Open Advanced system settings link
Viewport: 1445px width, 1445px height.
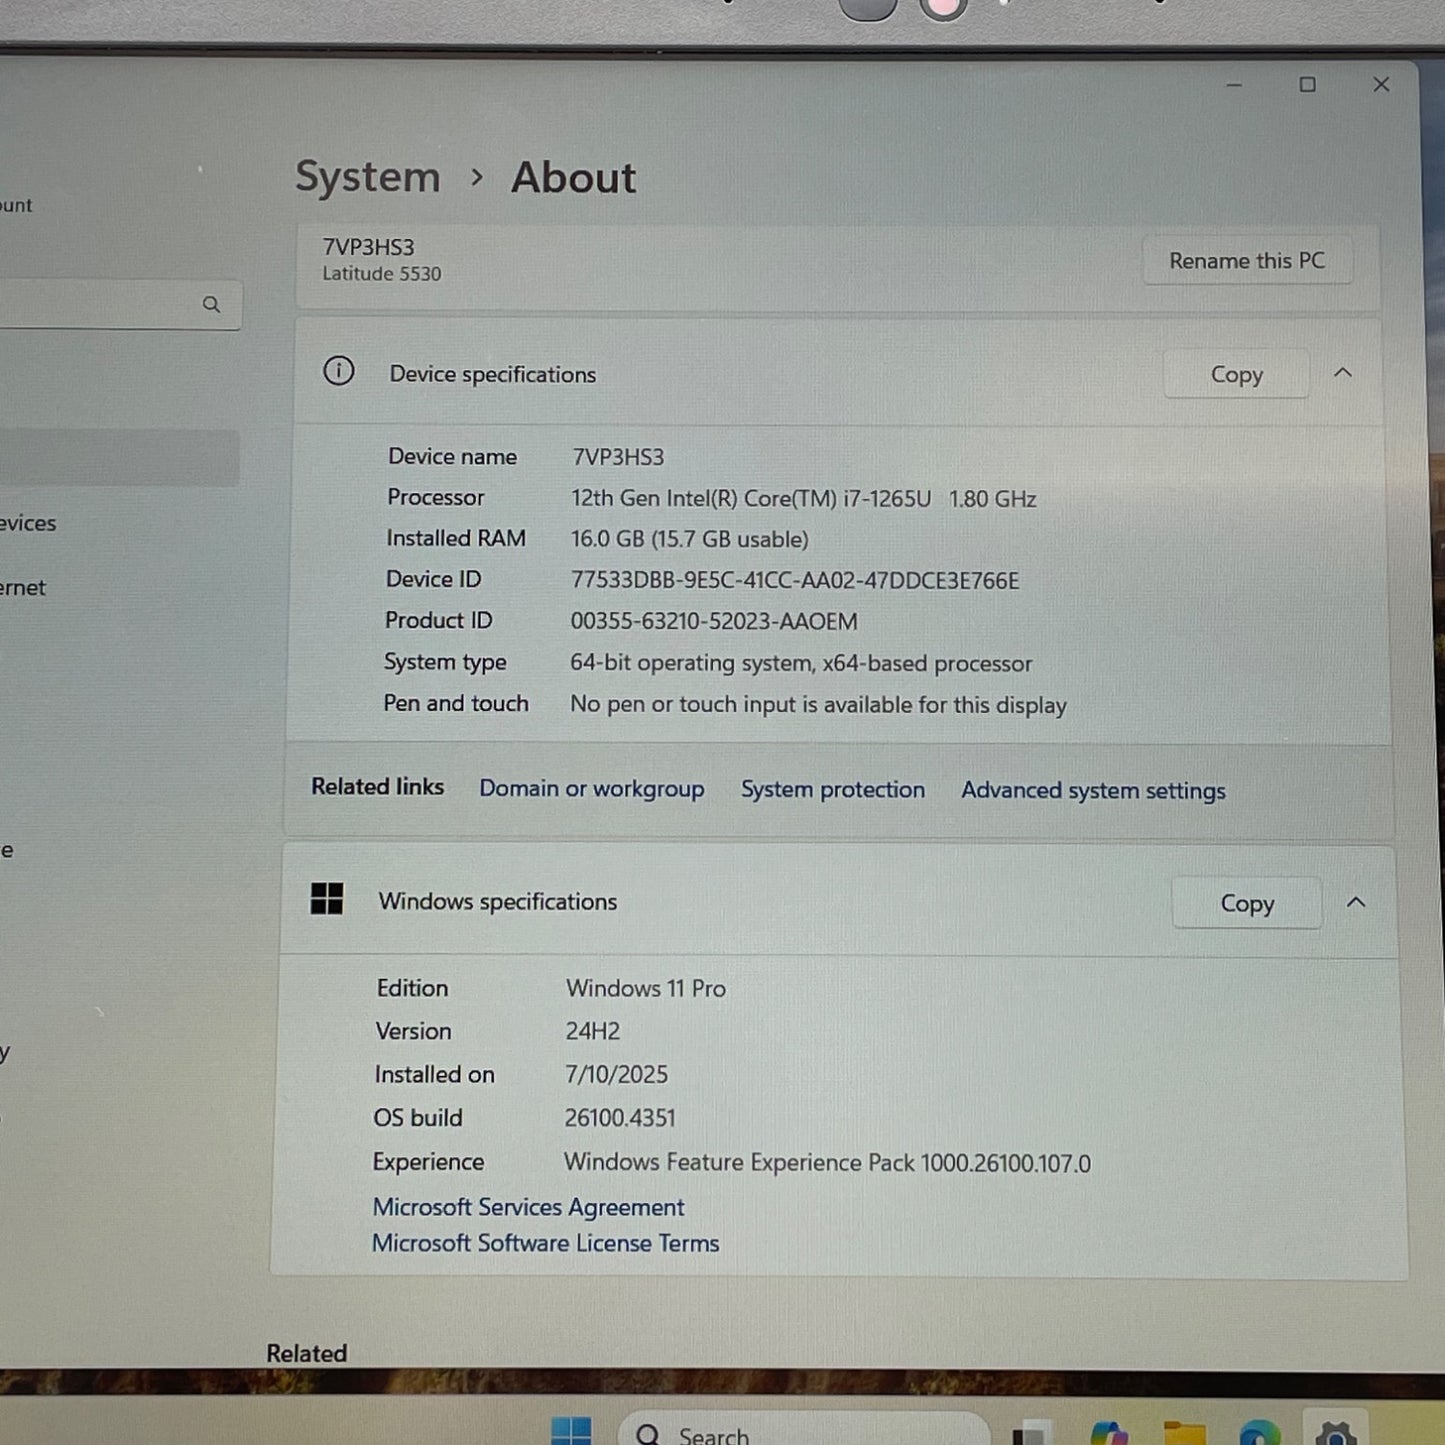(x=1093, y=790)
